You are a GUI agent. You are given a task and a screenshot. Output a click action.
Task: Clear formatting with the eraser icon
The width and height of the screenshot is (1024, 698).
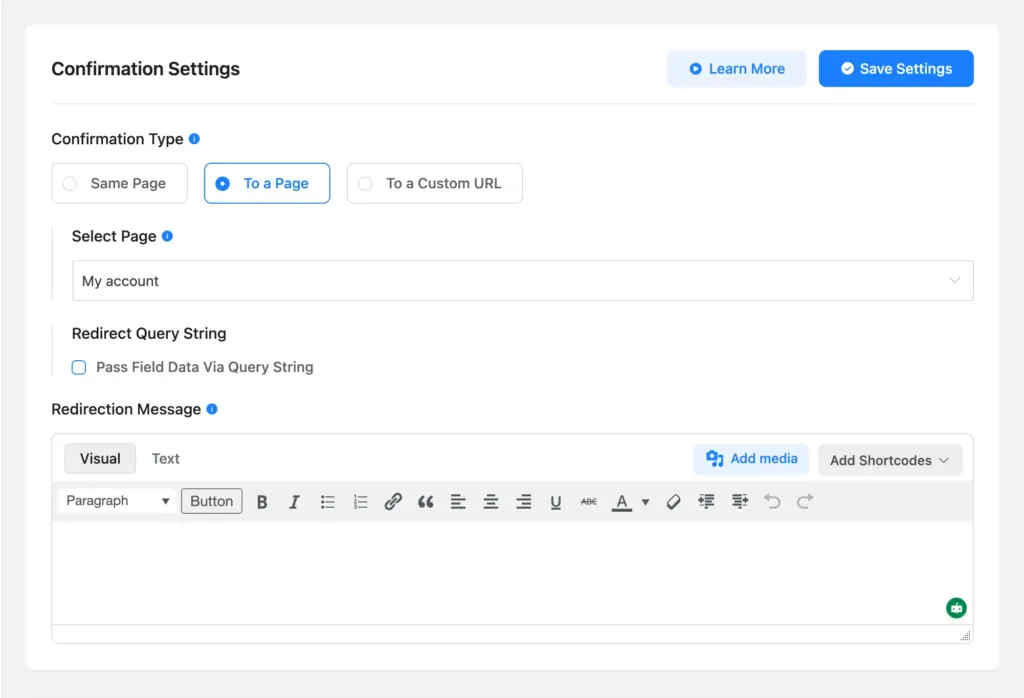tap(672, 501)
